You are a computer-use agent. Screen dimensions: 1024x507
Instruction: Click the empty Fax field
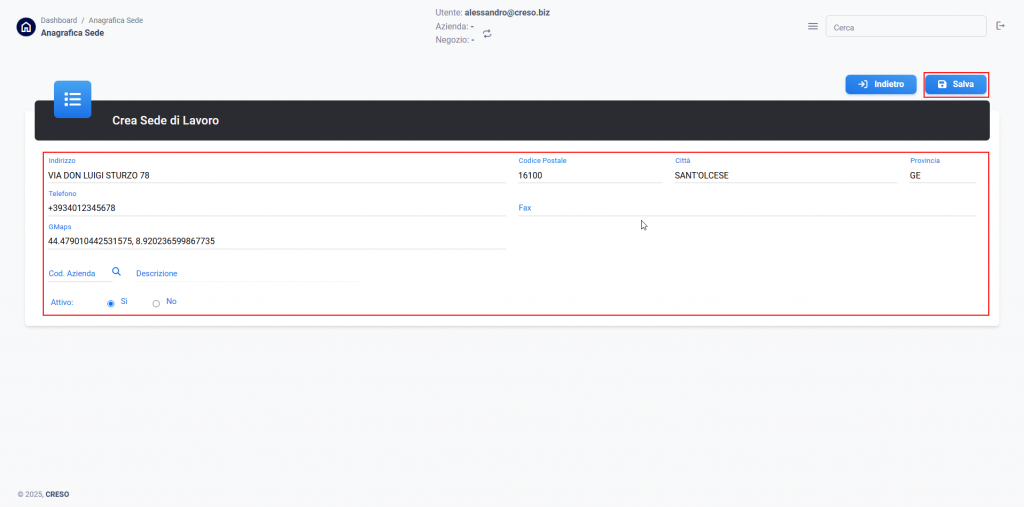point(746,208)
